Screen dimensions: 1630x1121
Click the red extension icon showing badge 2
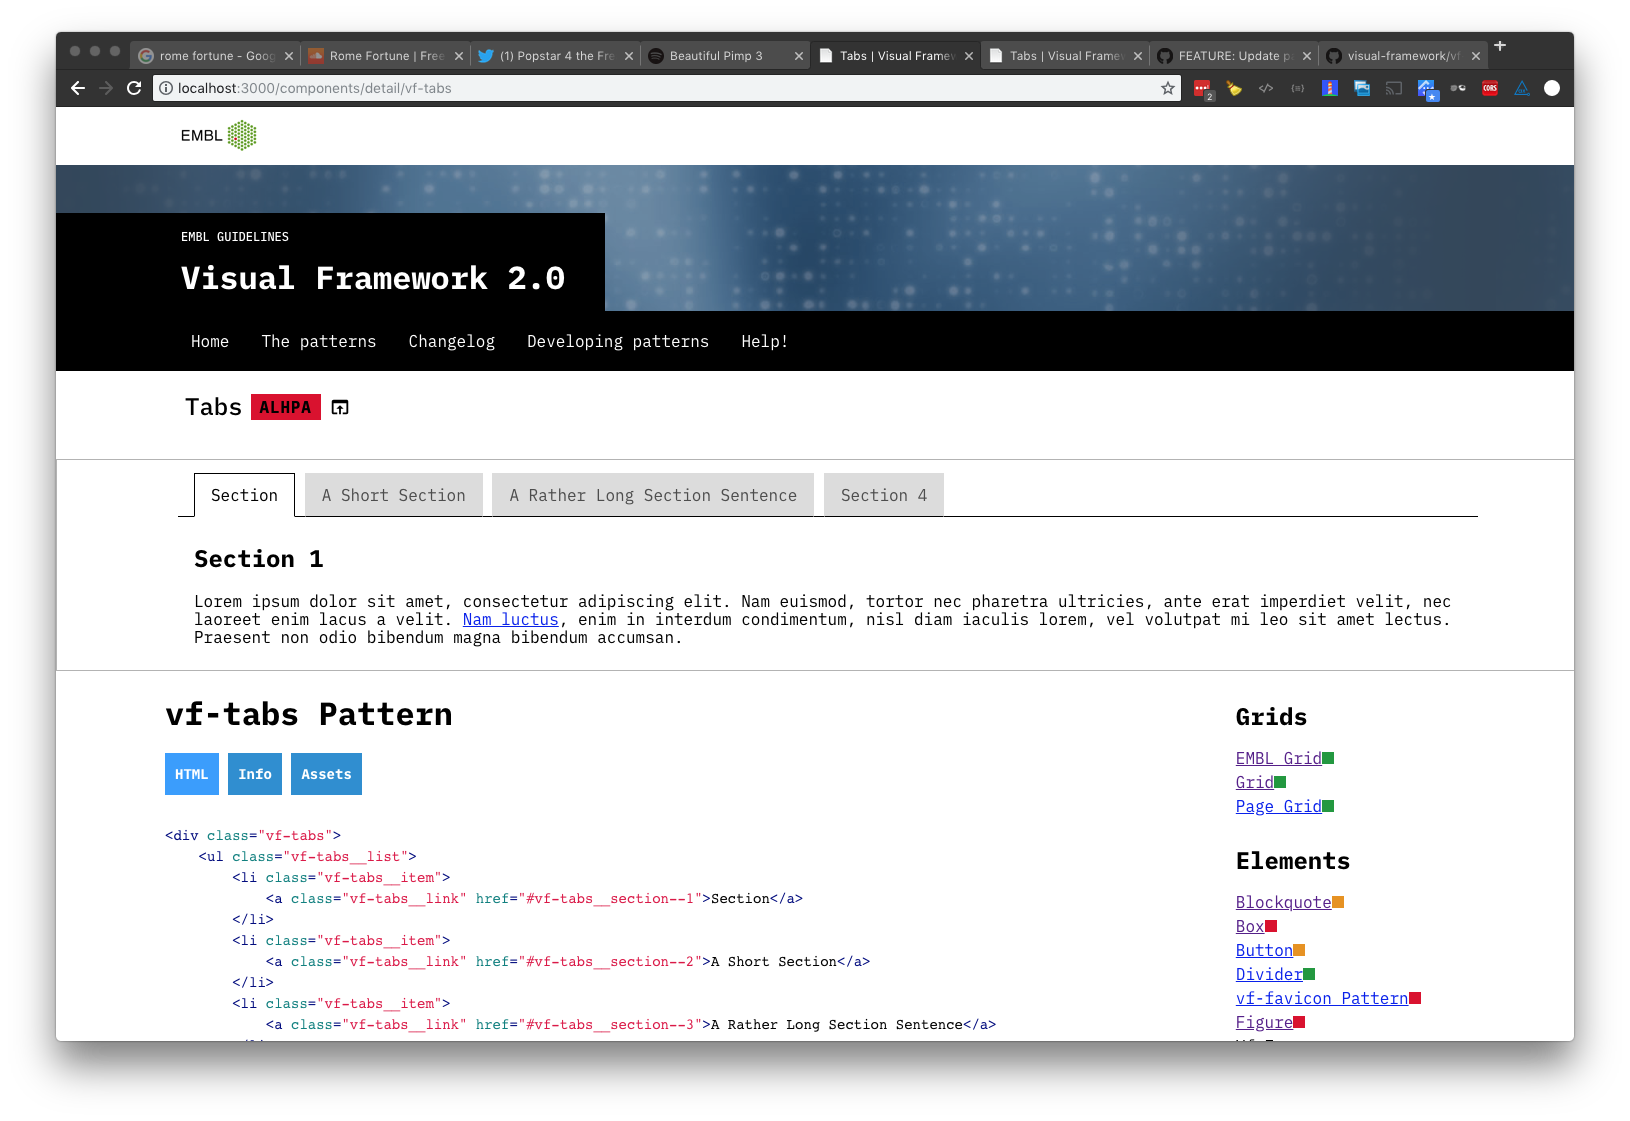tap(1202, 88)
